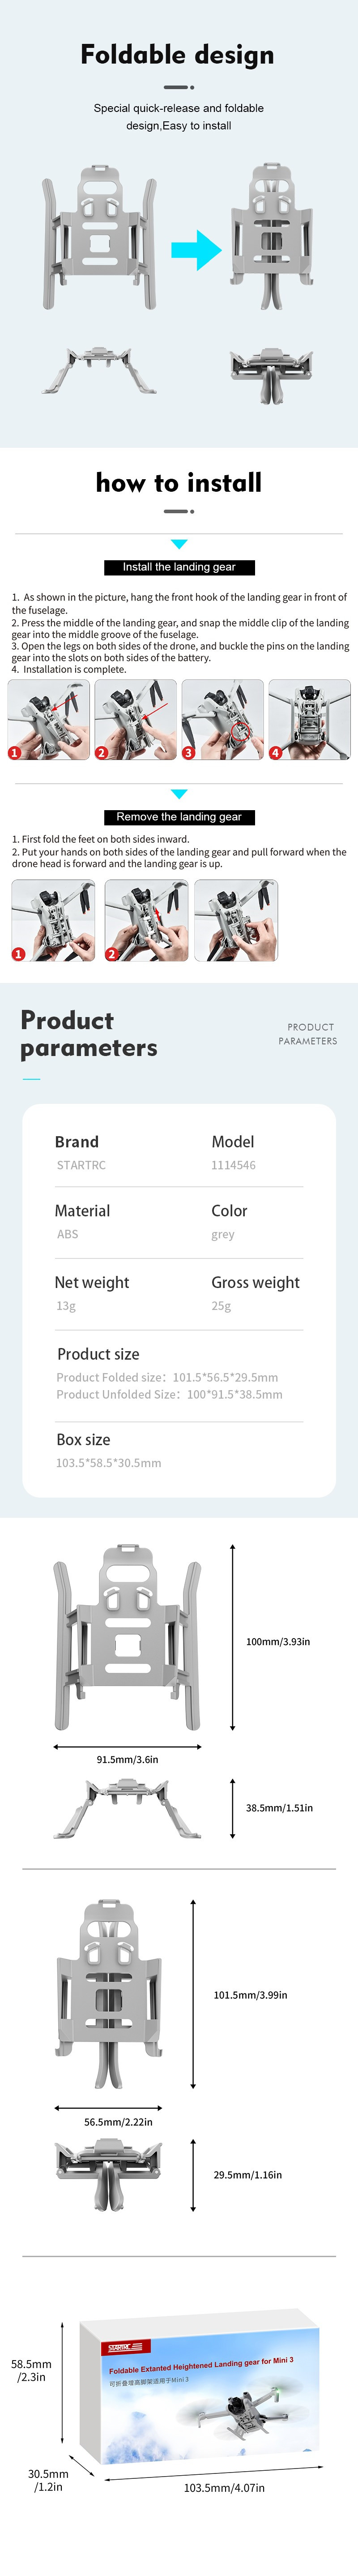The height and width of the screenshot is (2576, 358).
Task: Click red badge 4 on last install photo
Action: tap(276, 752)
